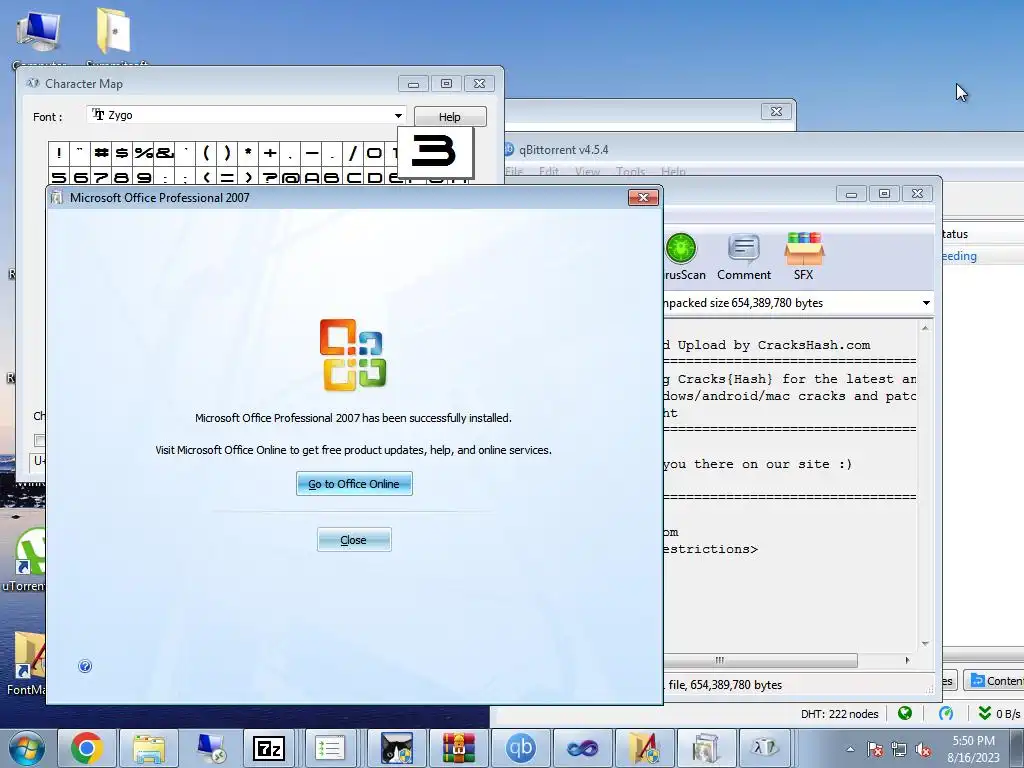Image resolution: width=1024 pixels, height=768 pixels.
Task: Click the VirusScan icon in WinRAR toolbar
Action: (683, 257)
